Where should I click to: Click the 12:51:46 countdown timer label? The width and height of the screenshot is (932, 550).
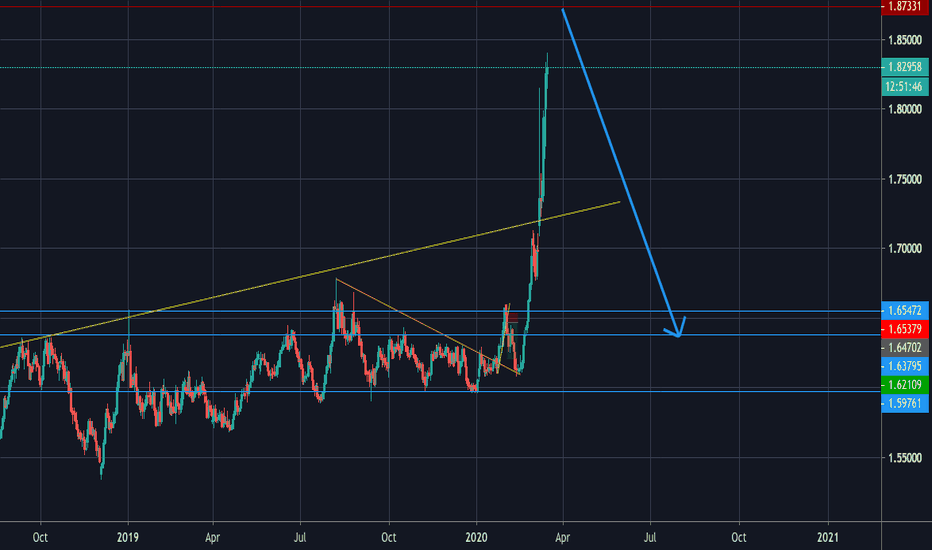tap(905, 86)
